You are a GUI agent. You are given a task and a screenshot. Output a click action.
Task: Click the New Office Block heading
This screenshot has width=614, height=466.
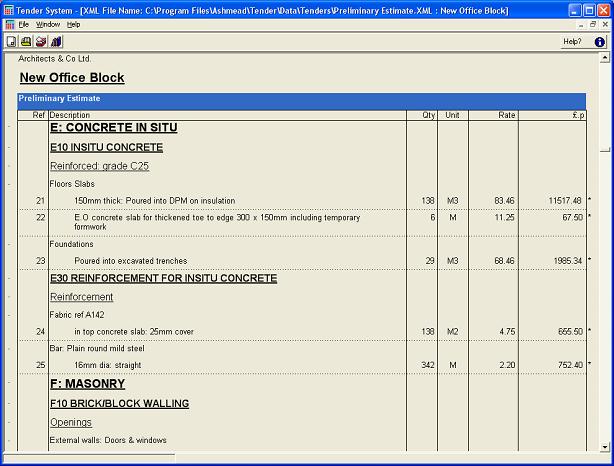(72, 78)
